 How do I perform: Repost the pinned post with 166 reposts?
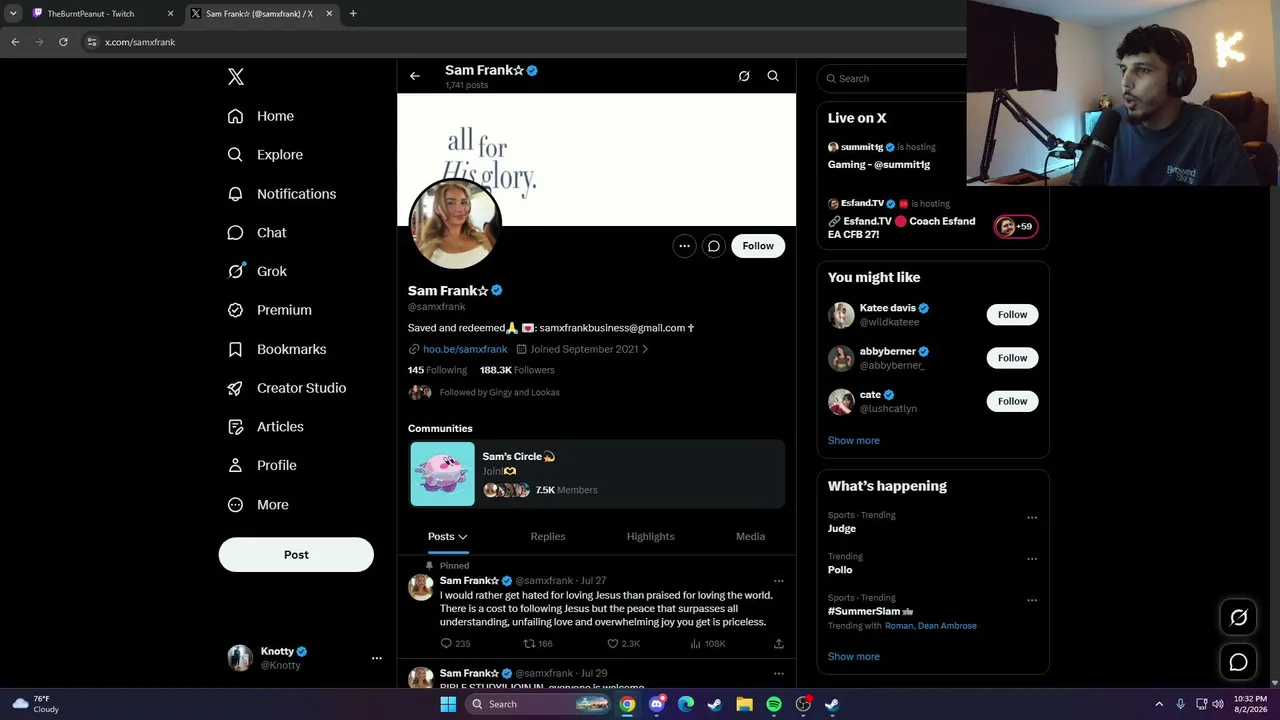(538, 644)
